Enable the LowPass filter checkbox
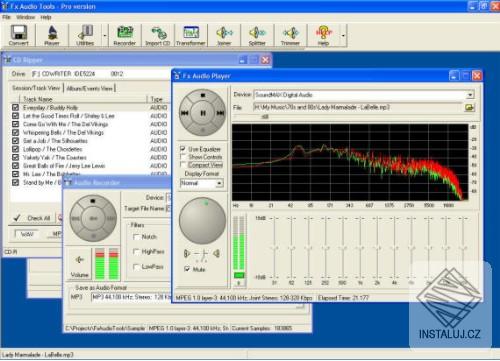This screenshot has height=361, width=500. [136, 267]
